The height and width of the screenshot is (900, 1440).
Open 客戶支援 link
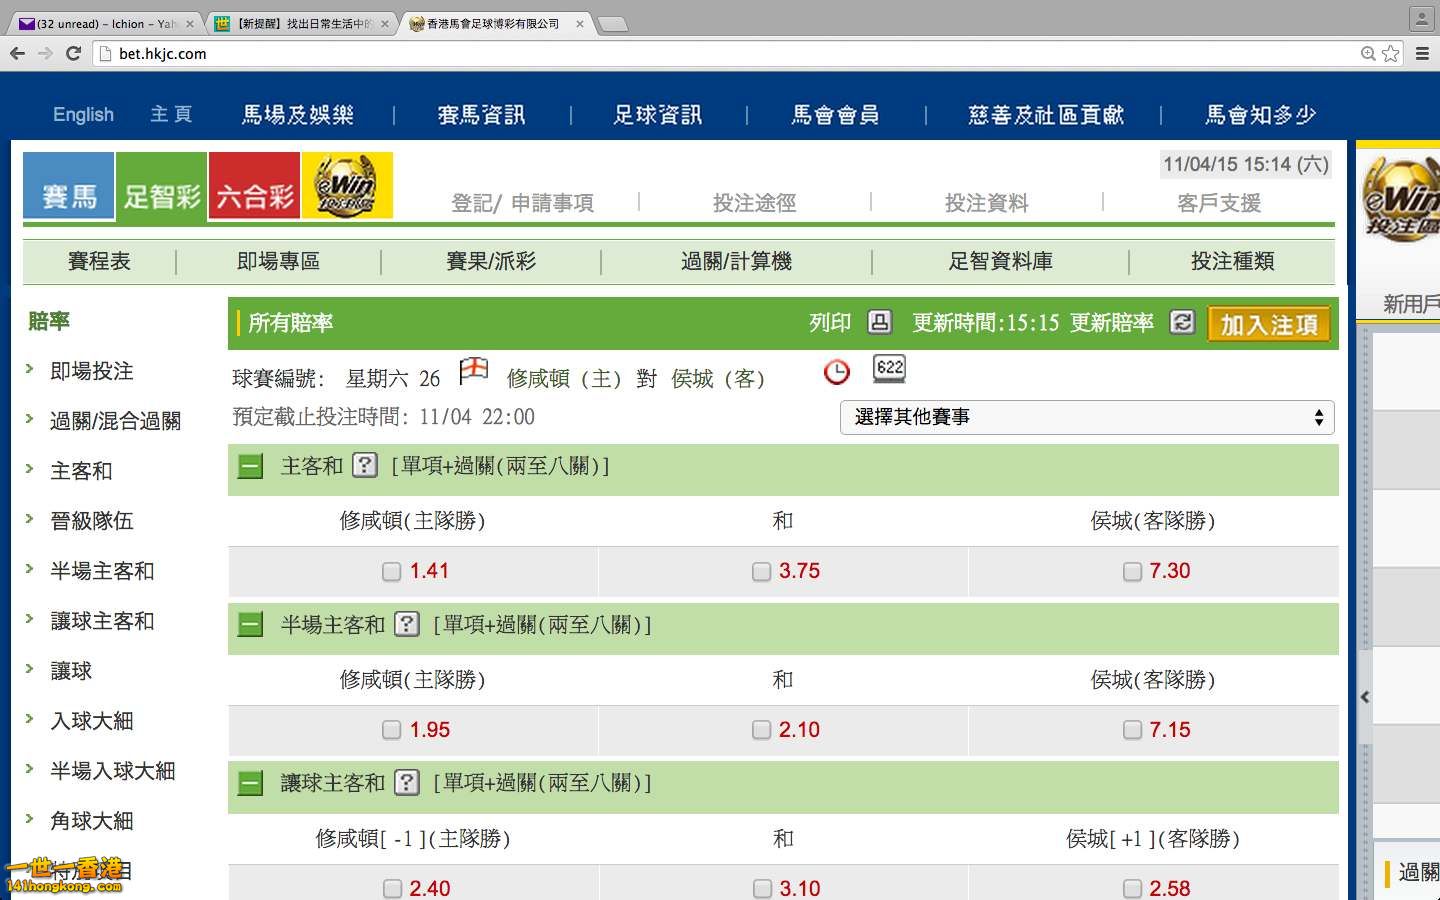click(1219, 203)
